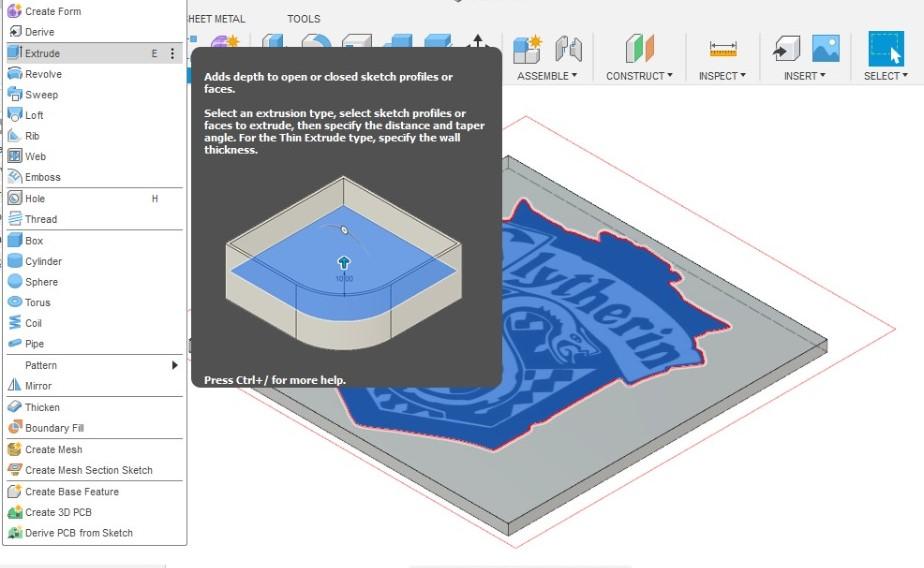Screen dimensions: 924x568
Task: Select the Emboss command
Action: (94, 177)
